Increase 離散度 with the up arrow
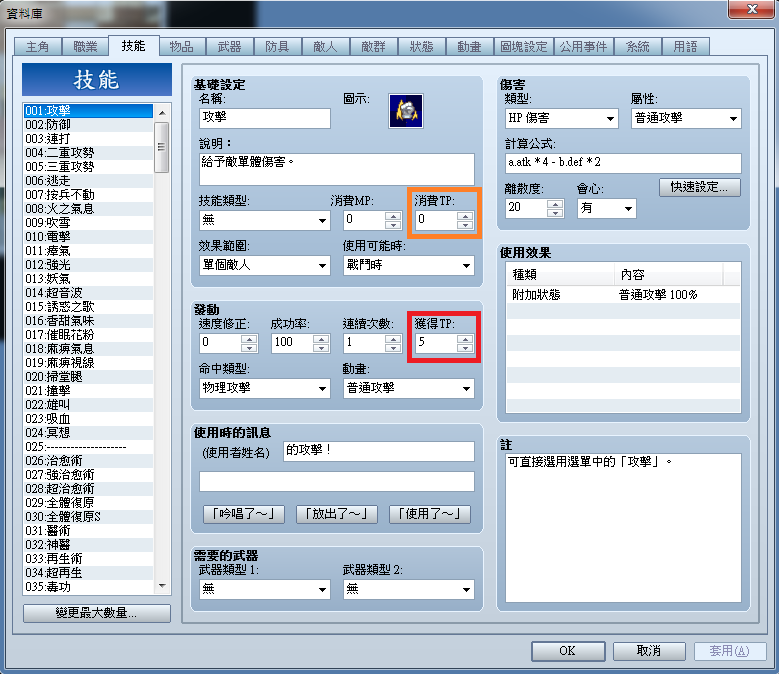Image resolution: width=779 pixels, height=674 pixels. tap(555, 204)
